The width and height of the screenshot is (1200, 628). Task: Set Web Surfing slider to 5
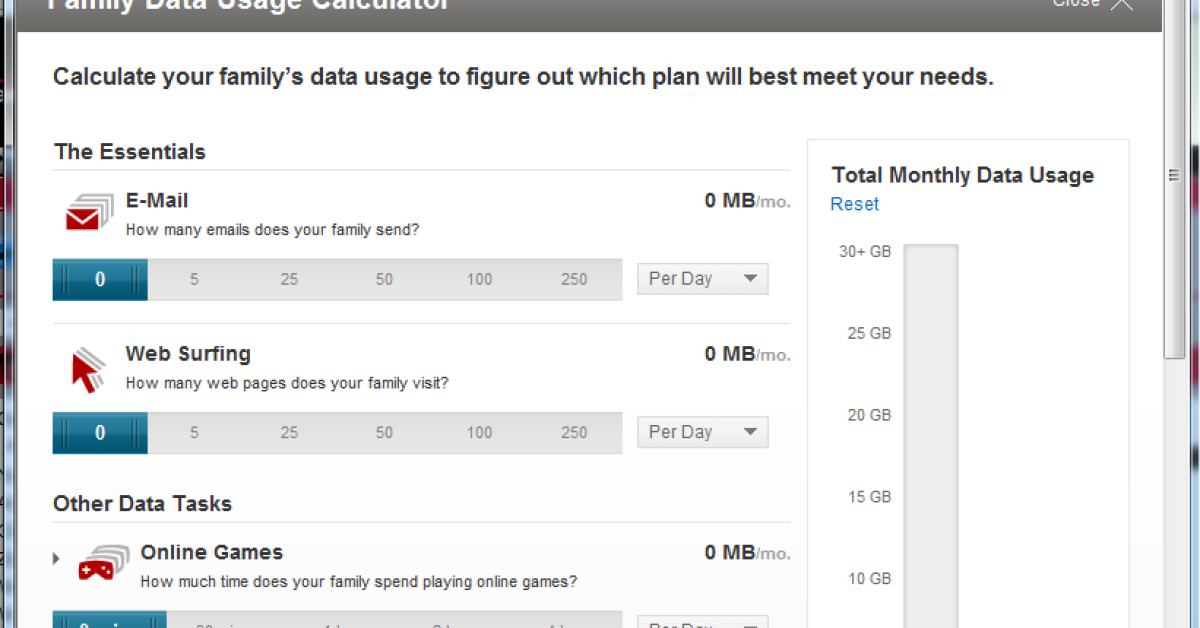click(x=194, y=433)
